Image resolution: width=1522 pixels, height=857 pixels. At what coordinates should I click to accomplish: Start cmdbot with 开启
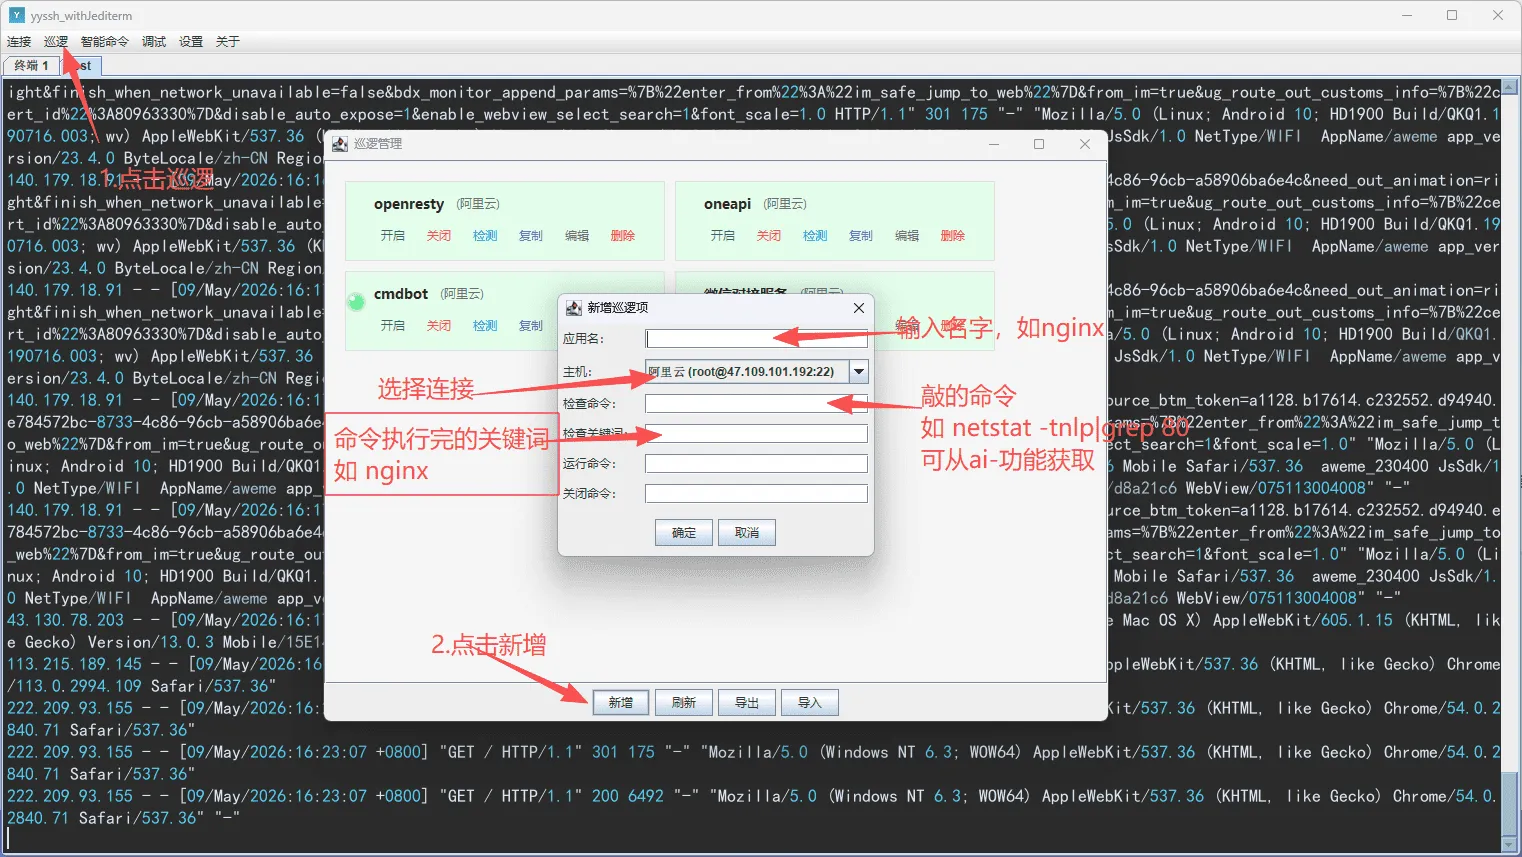(393, 326)
